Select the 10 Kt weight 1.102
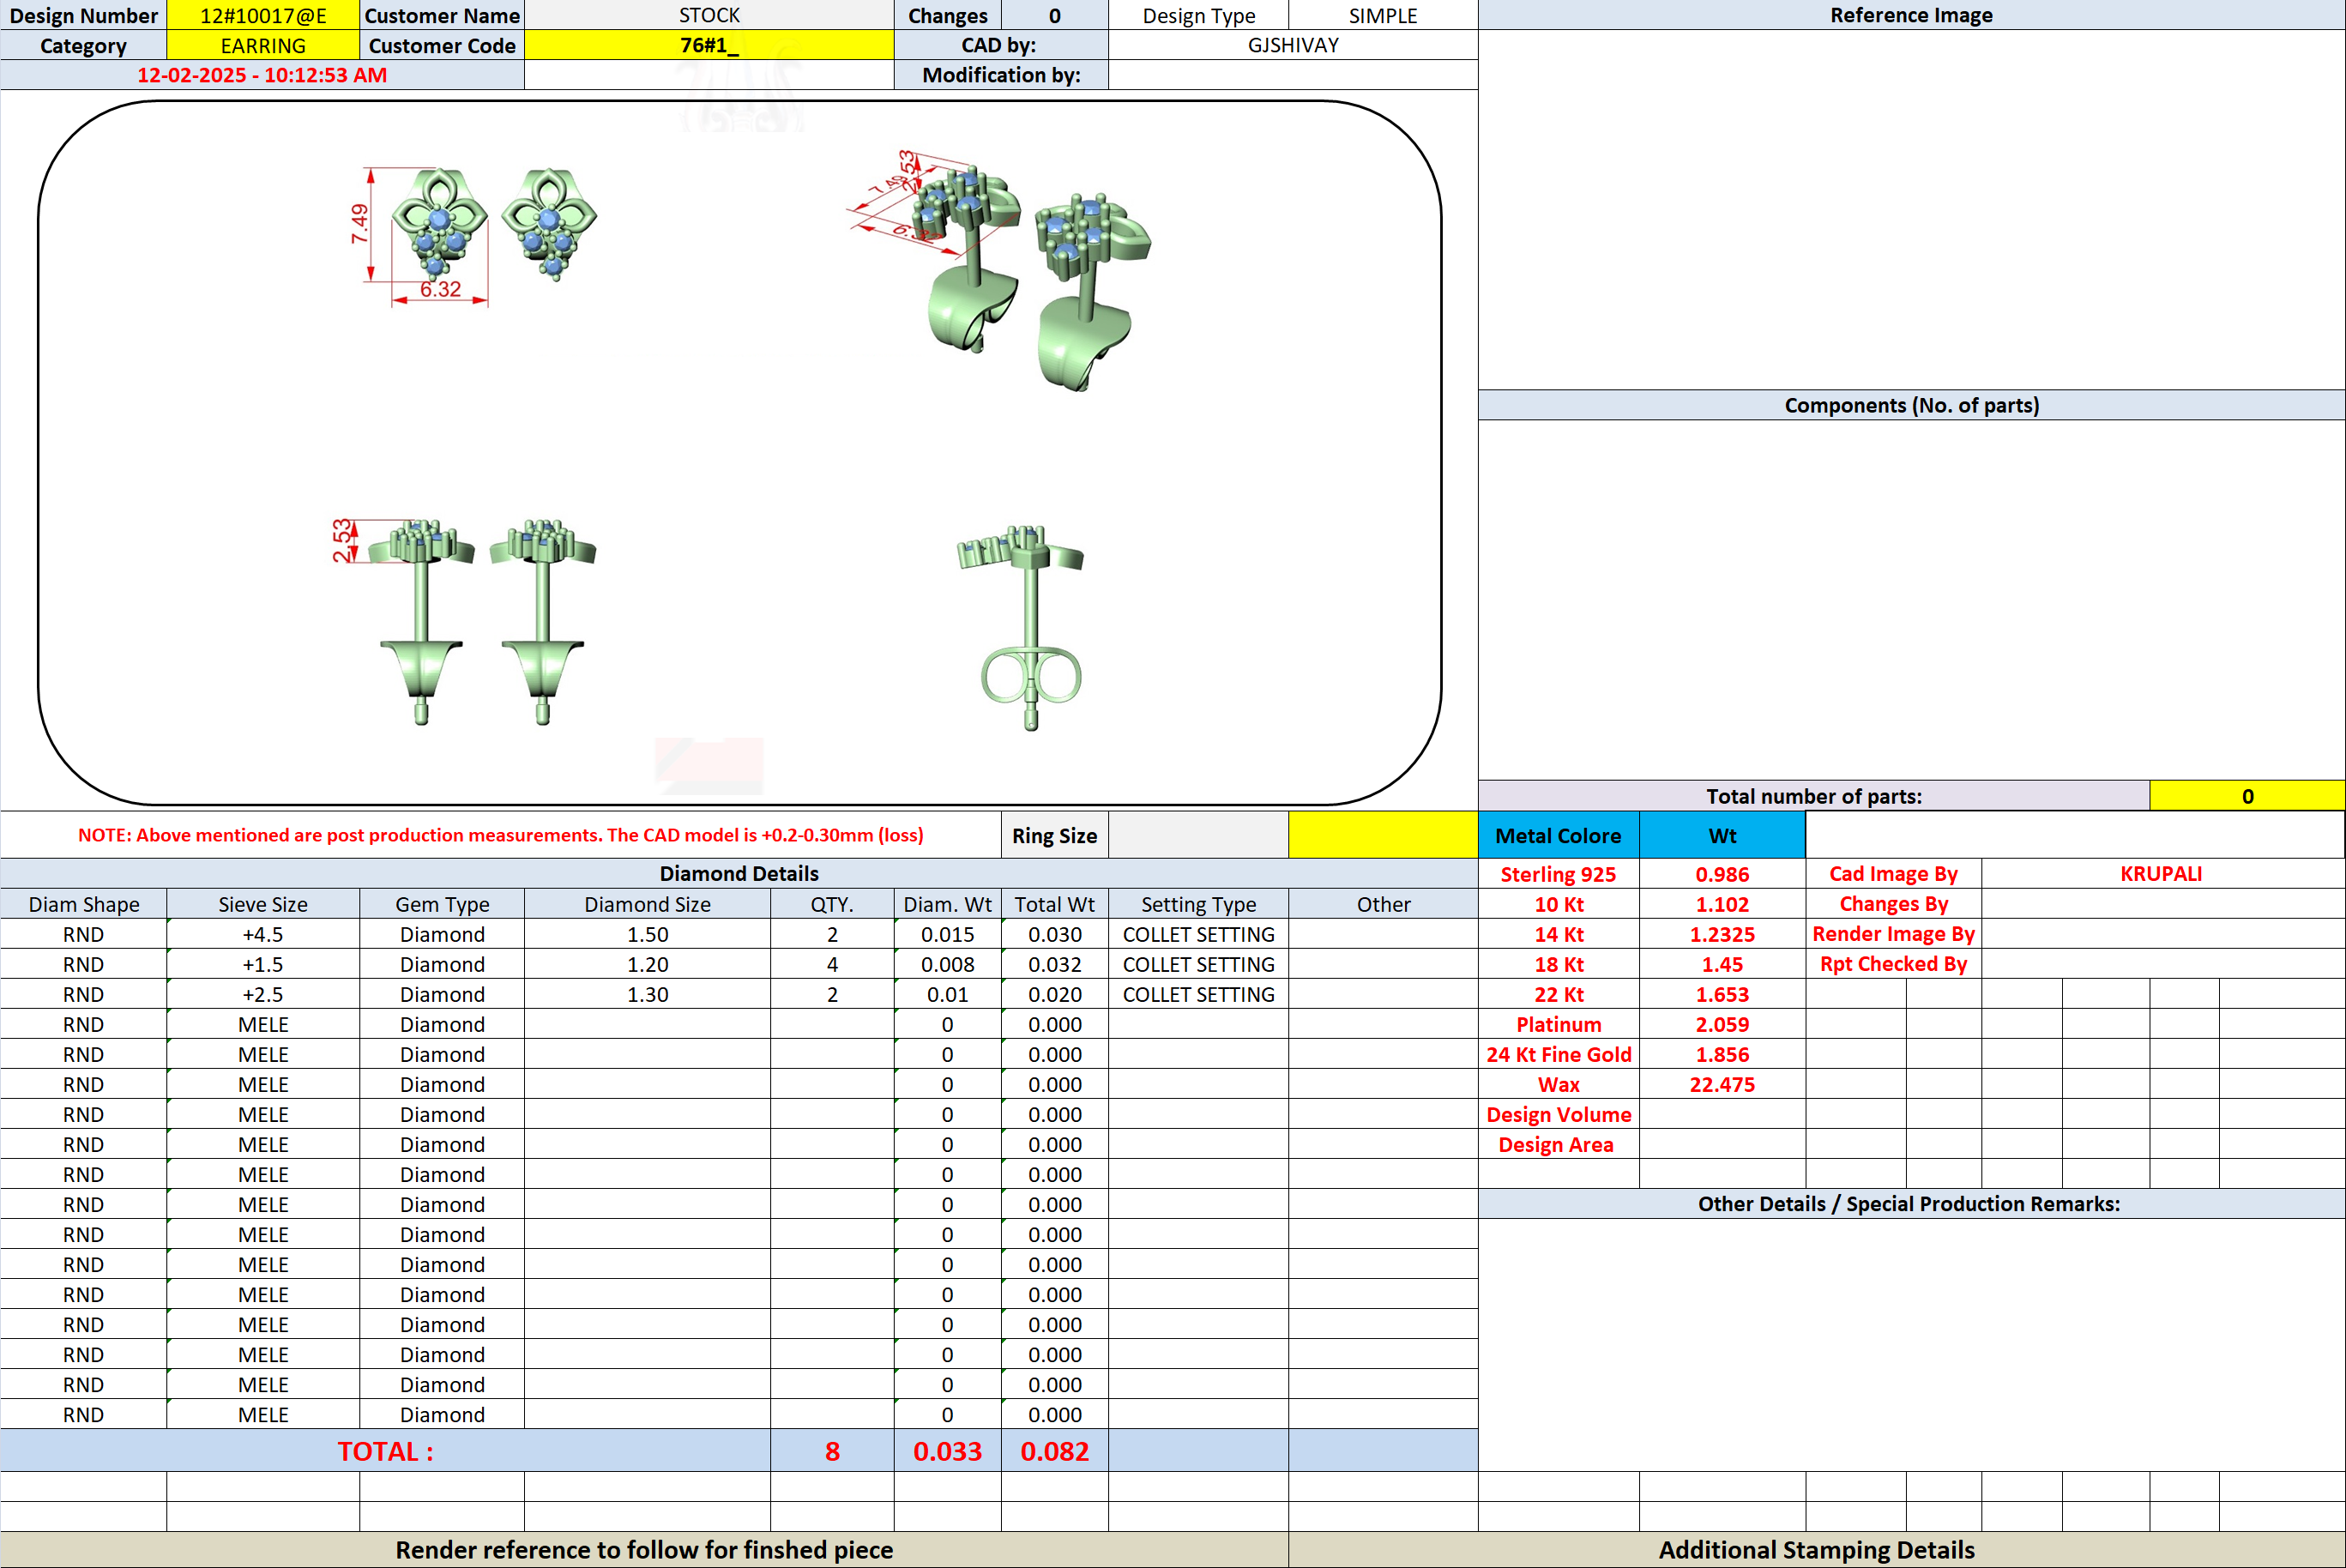This screenshot has height=1568, width=2346. point(1722,904)
